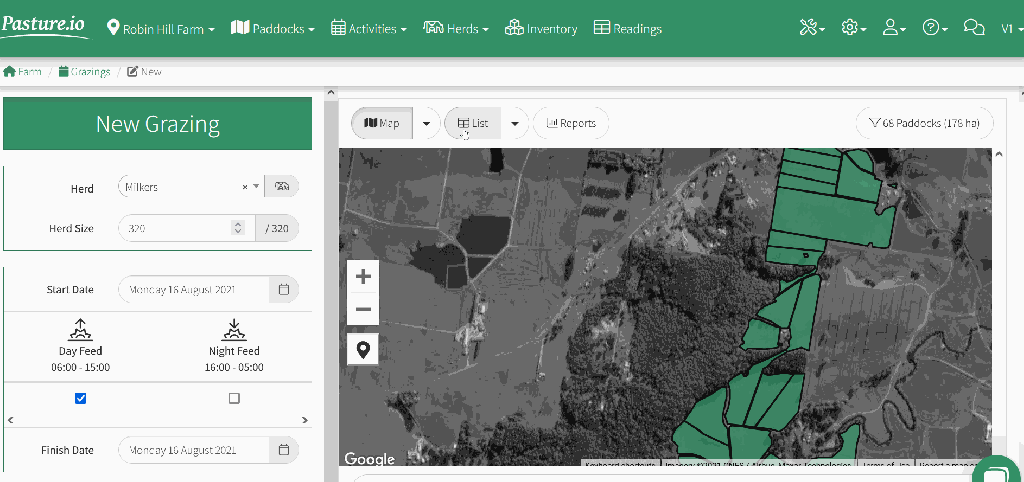The width and height of the screenshot is (1024, 482).
Task: Click the herd icon beside Milkers
Action: [x=282, y=187]
